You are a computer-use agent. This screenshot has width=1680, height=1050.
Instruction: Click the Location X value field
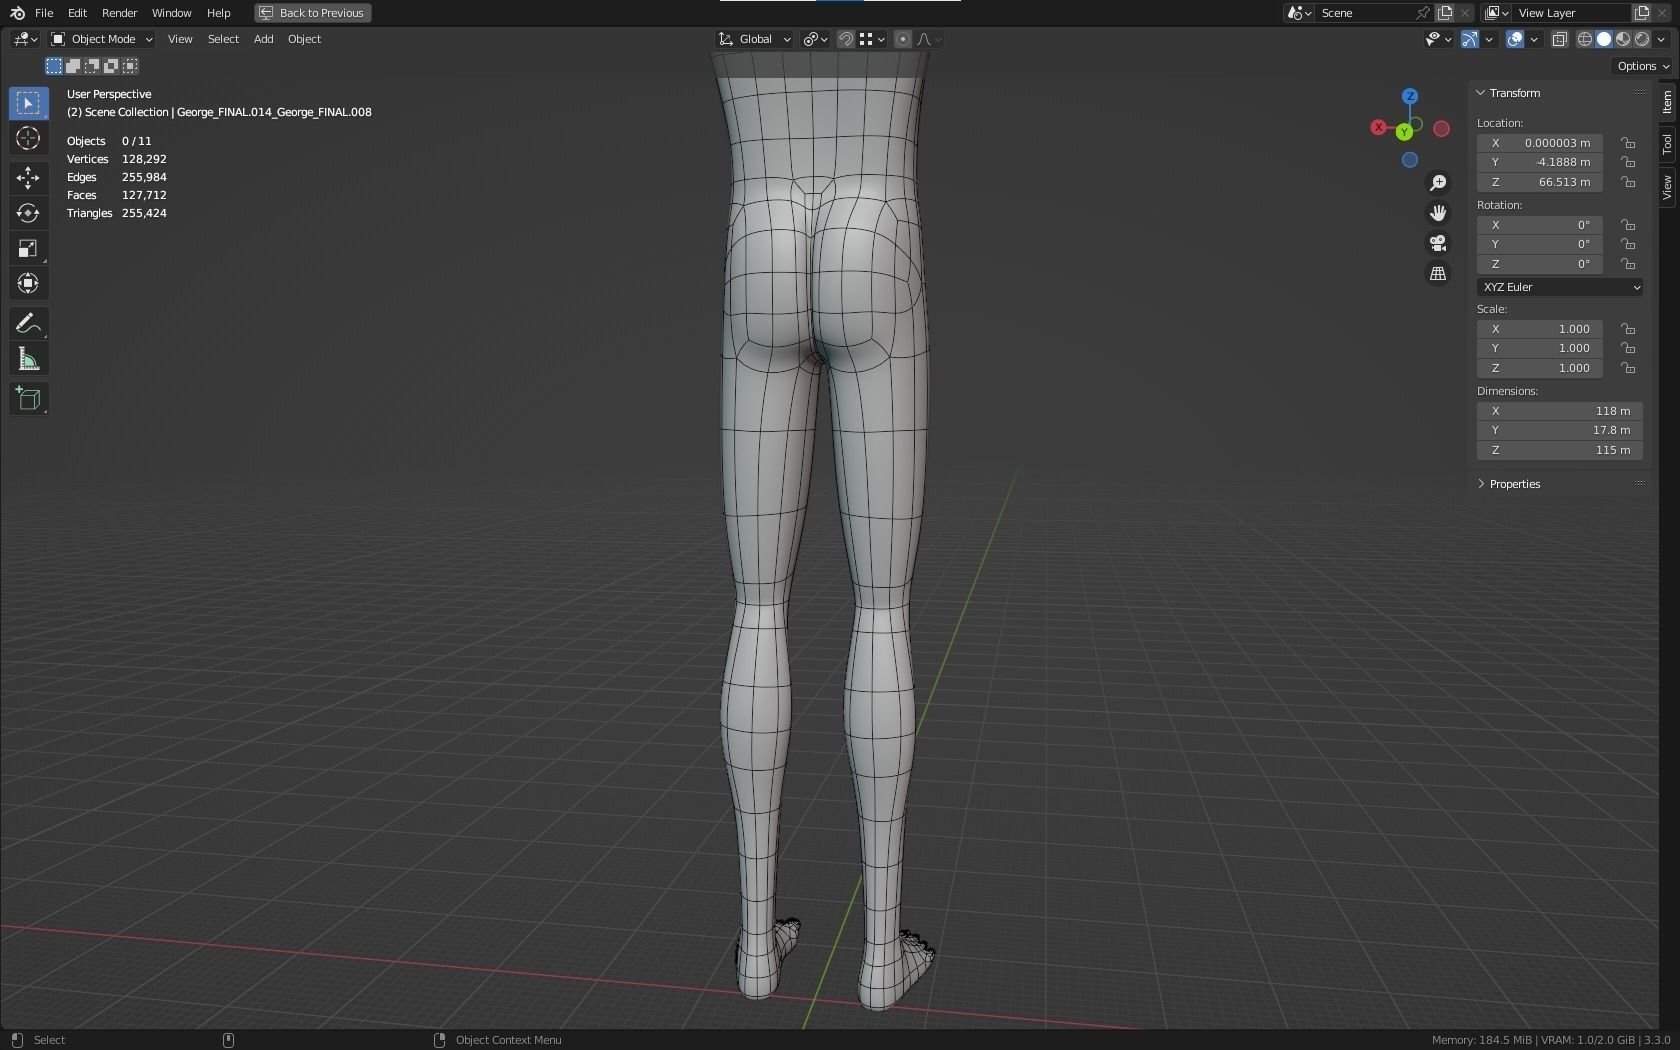[1540, 143]
